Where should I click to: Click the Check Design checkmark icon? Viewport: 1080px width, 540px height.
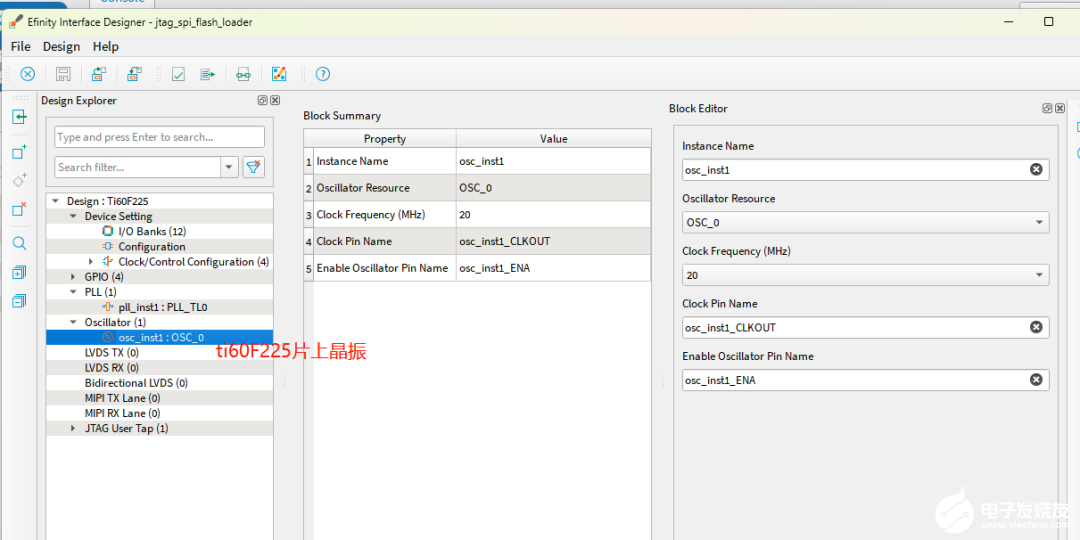[x=178, y=74]
